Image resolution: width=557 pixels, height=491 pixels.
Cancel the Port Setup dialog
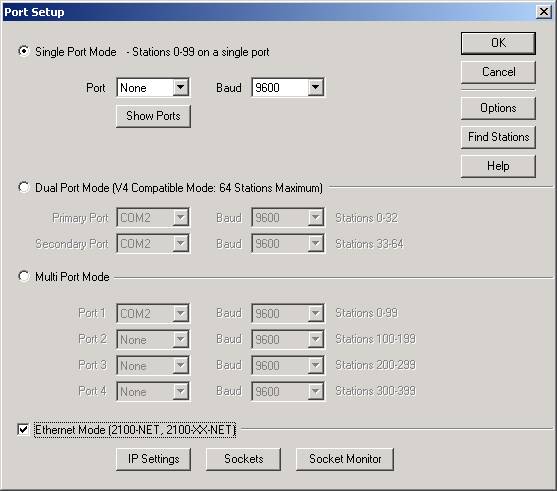point(498,72)
